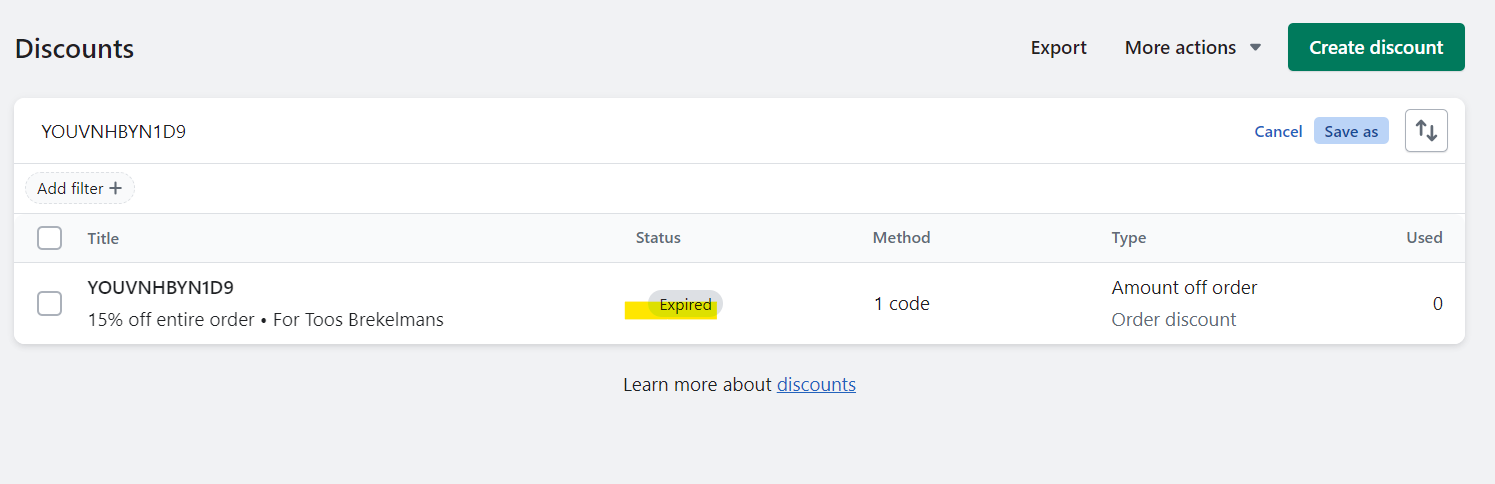Tick the select-all checkbox in header

pyautogui.click(x=49, y=238)
